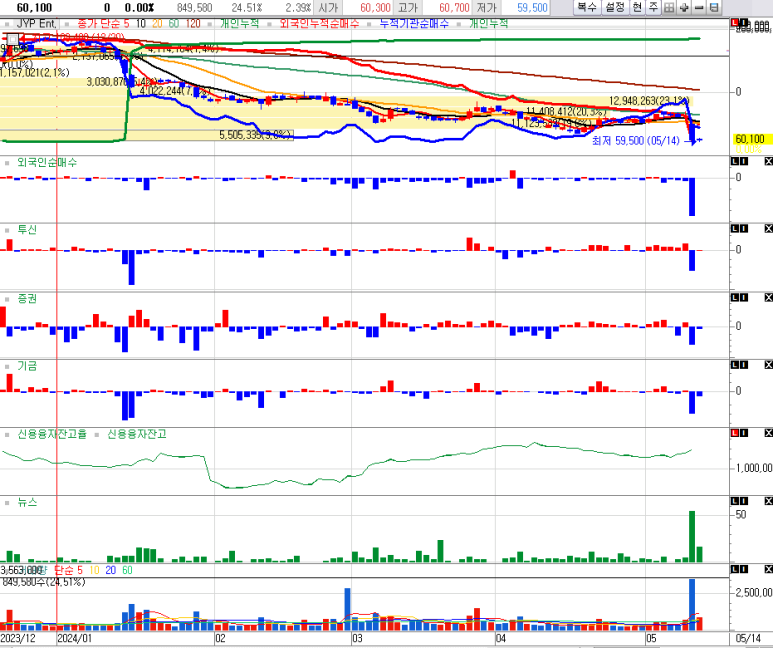Click yellow 60,100 current price tag

coord(750,139)
